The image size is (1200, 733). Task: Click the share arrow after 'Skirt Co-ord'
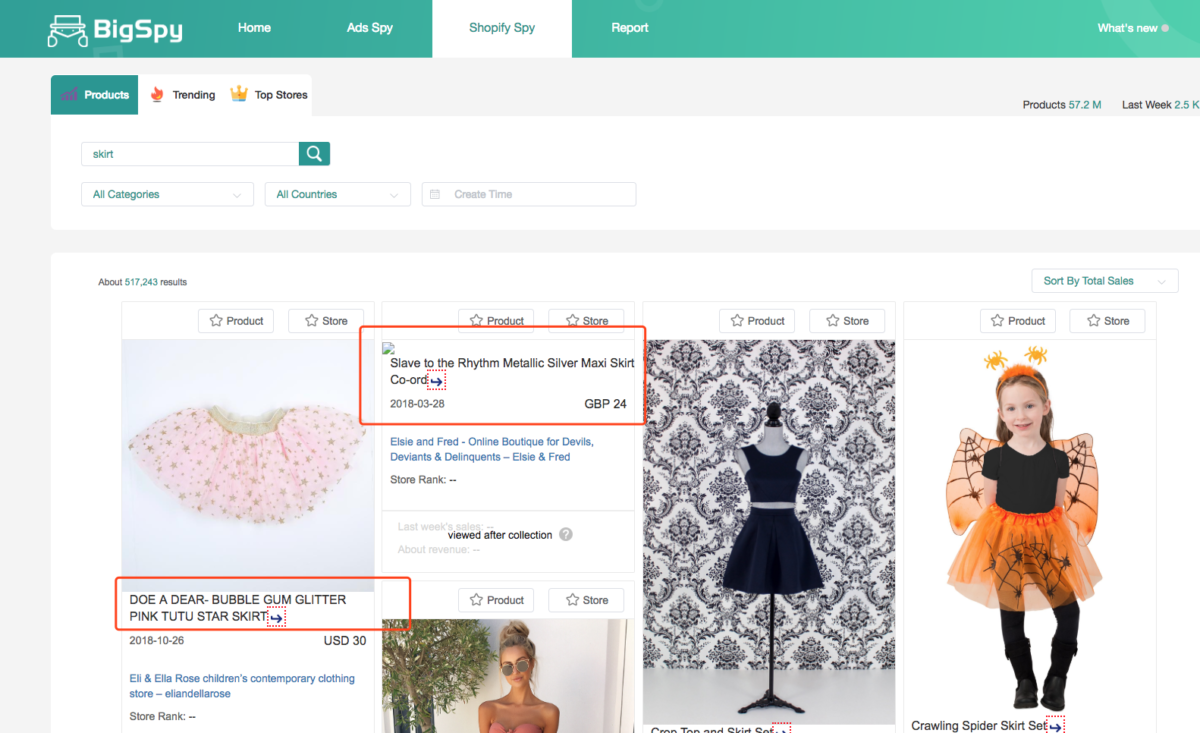[x=436, y=381]
